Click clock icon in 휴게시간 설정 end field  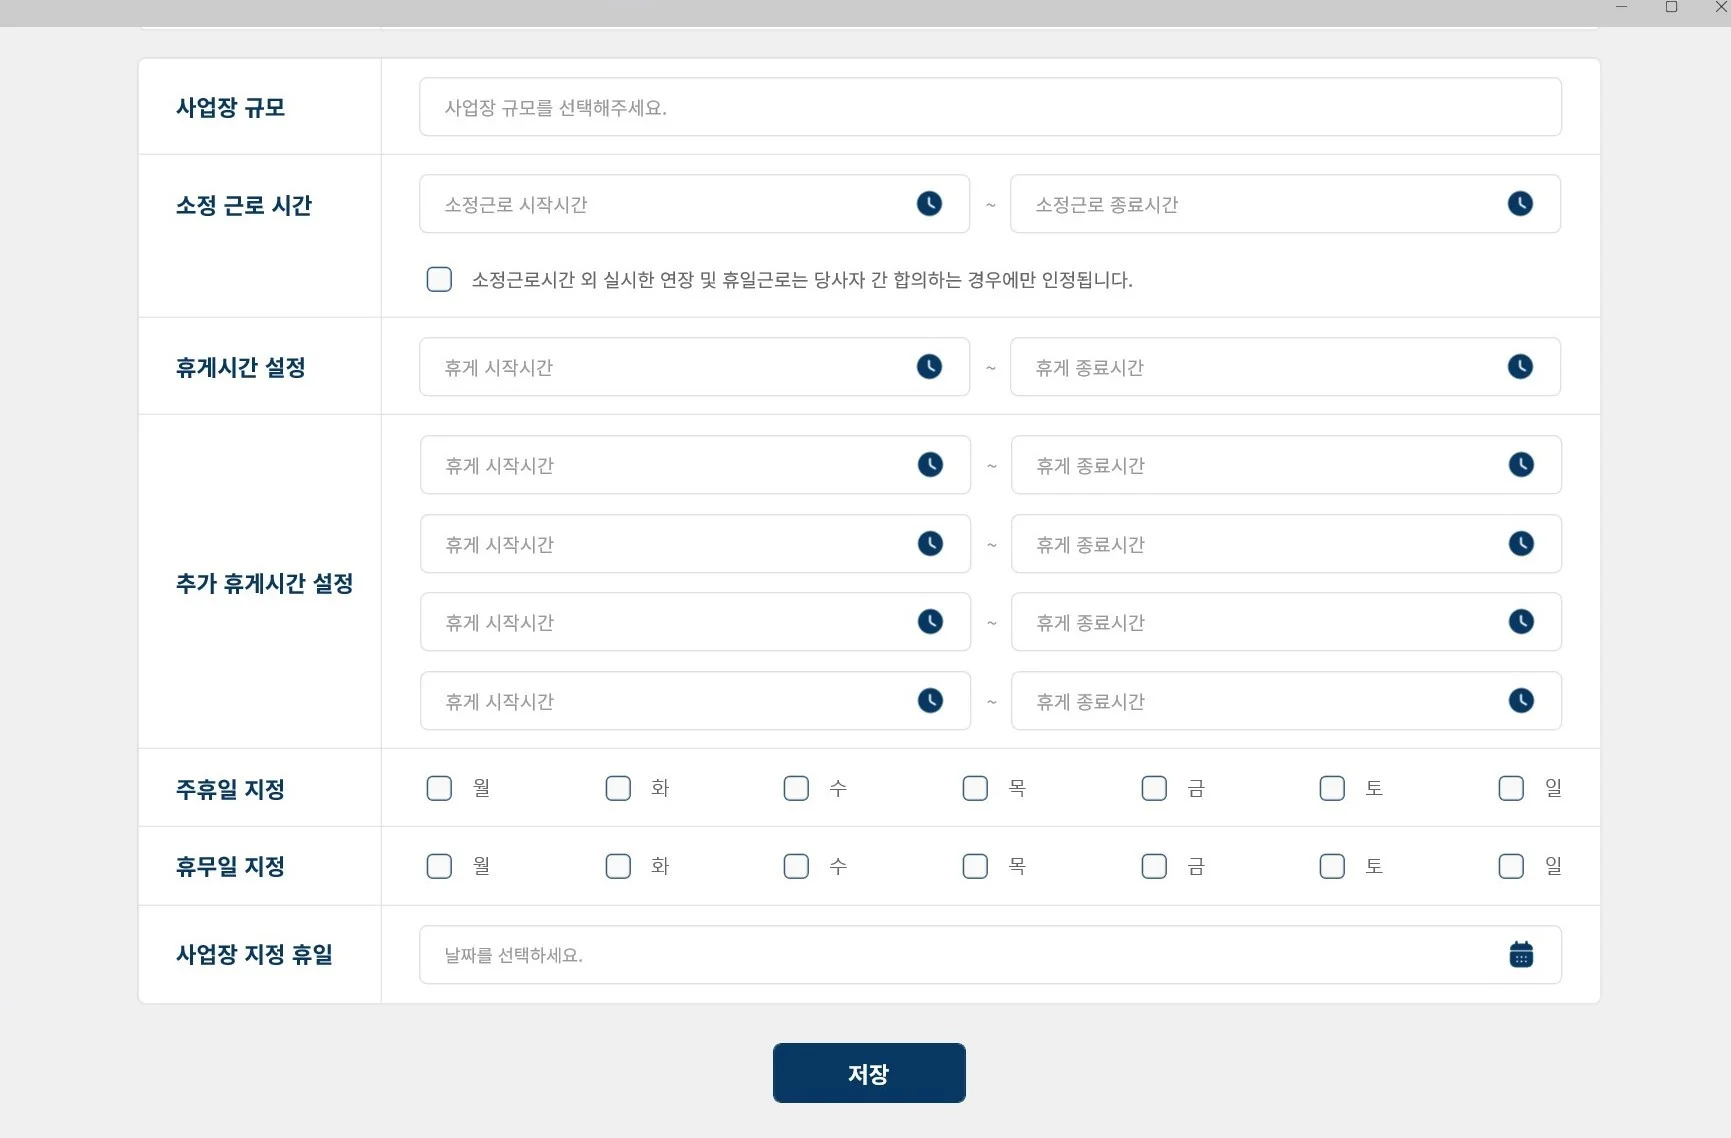pos(1520,367)
